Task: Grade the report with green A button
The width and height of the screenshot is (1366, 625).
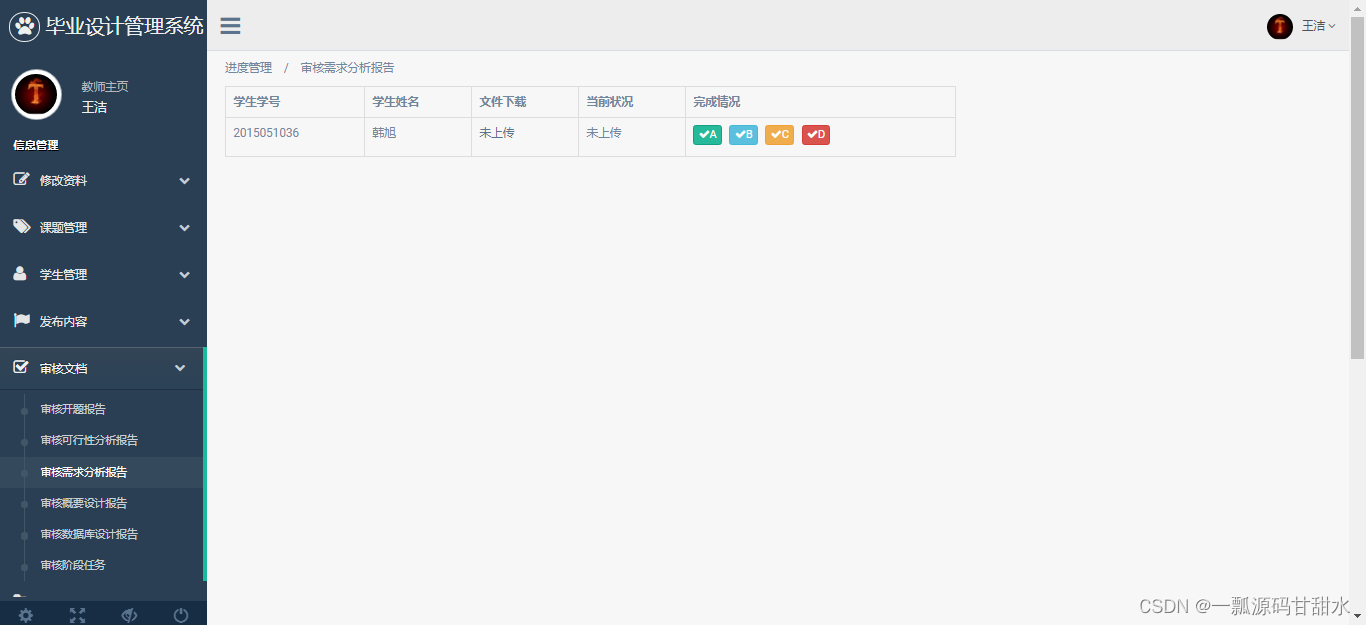Action: click(707, 135)
